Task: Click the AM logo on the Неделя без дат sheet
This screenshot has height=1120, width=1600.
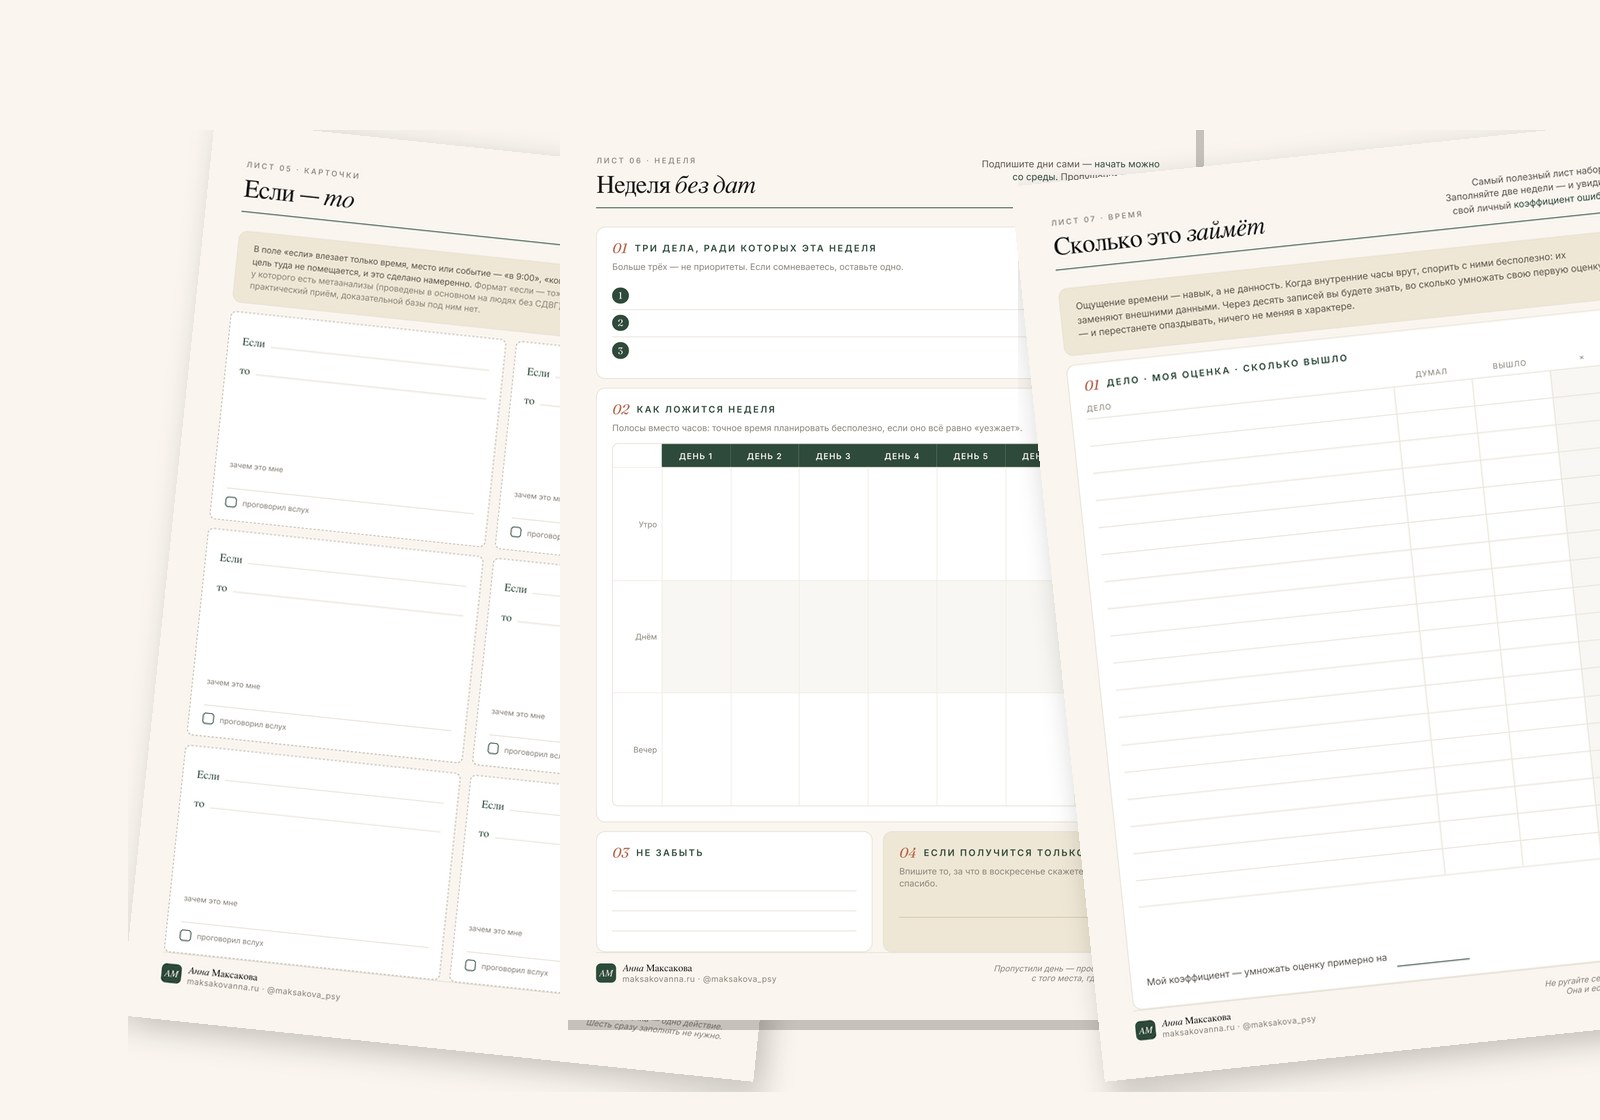Action: (606, 973)
